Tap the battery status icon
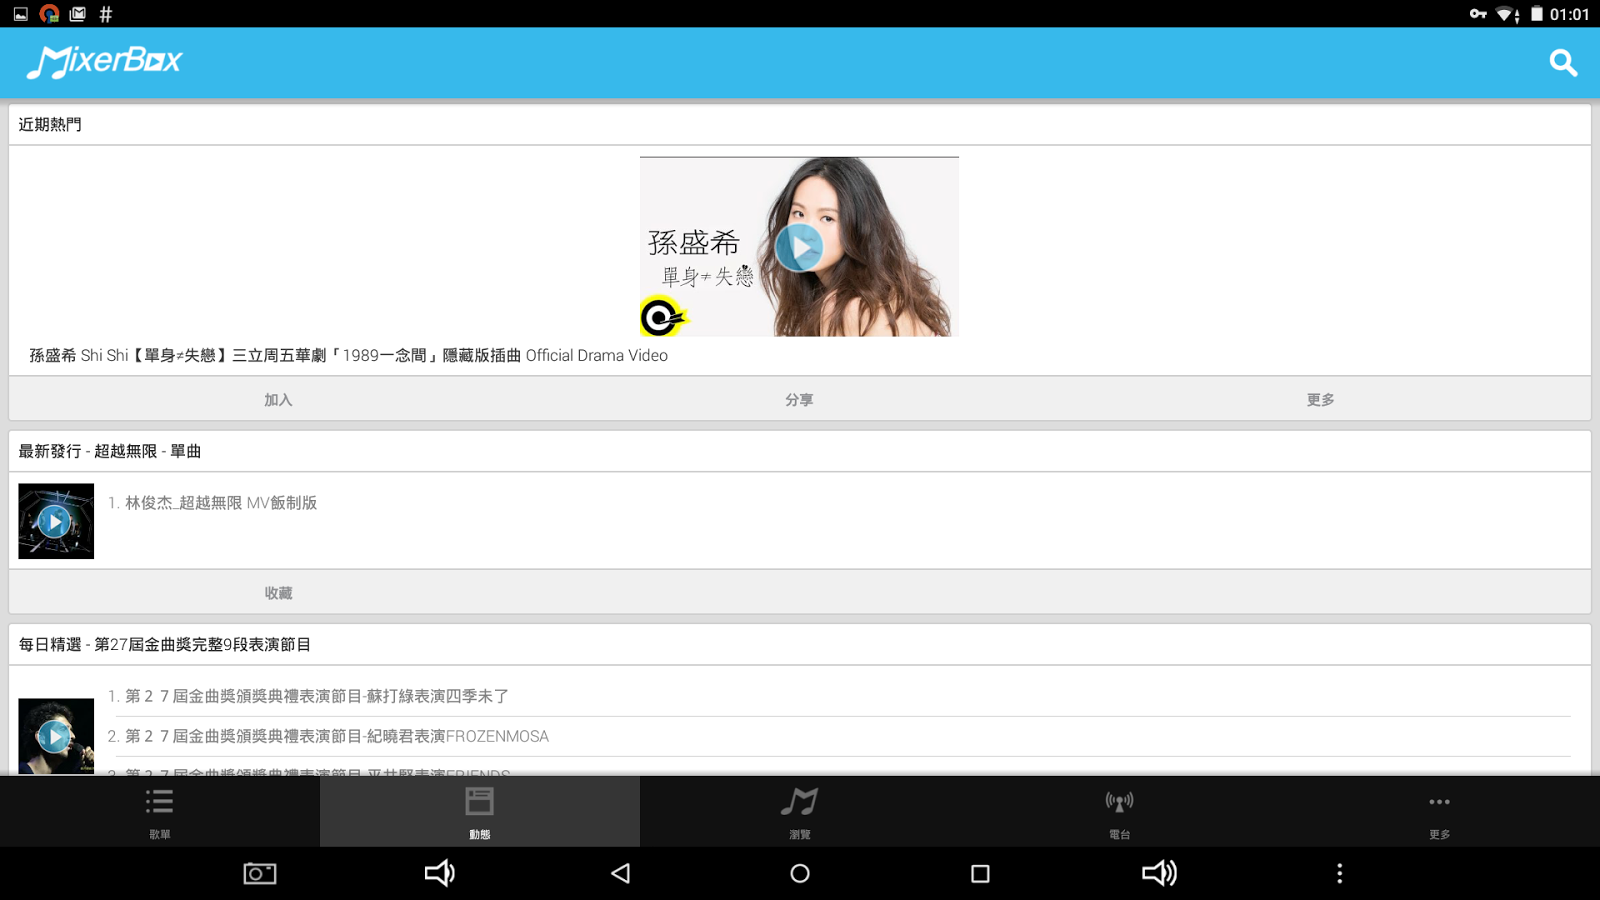 1537,14
